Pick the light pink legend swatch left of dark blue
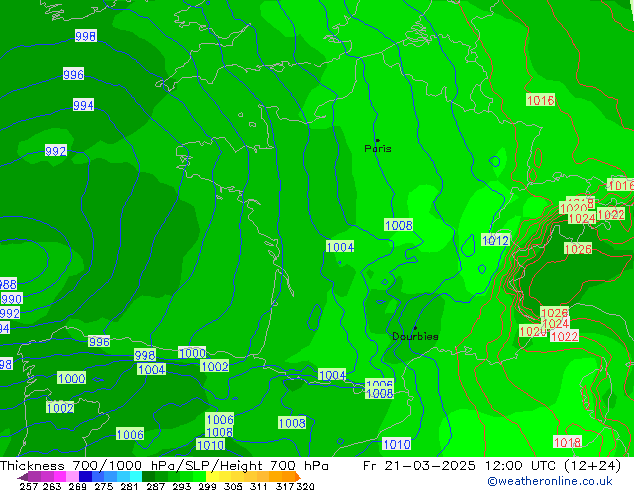The height and width of the screenshot is (490, 634). point(72,476)
